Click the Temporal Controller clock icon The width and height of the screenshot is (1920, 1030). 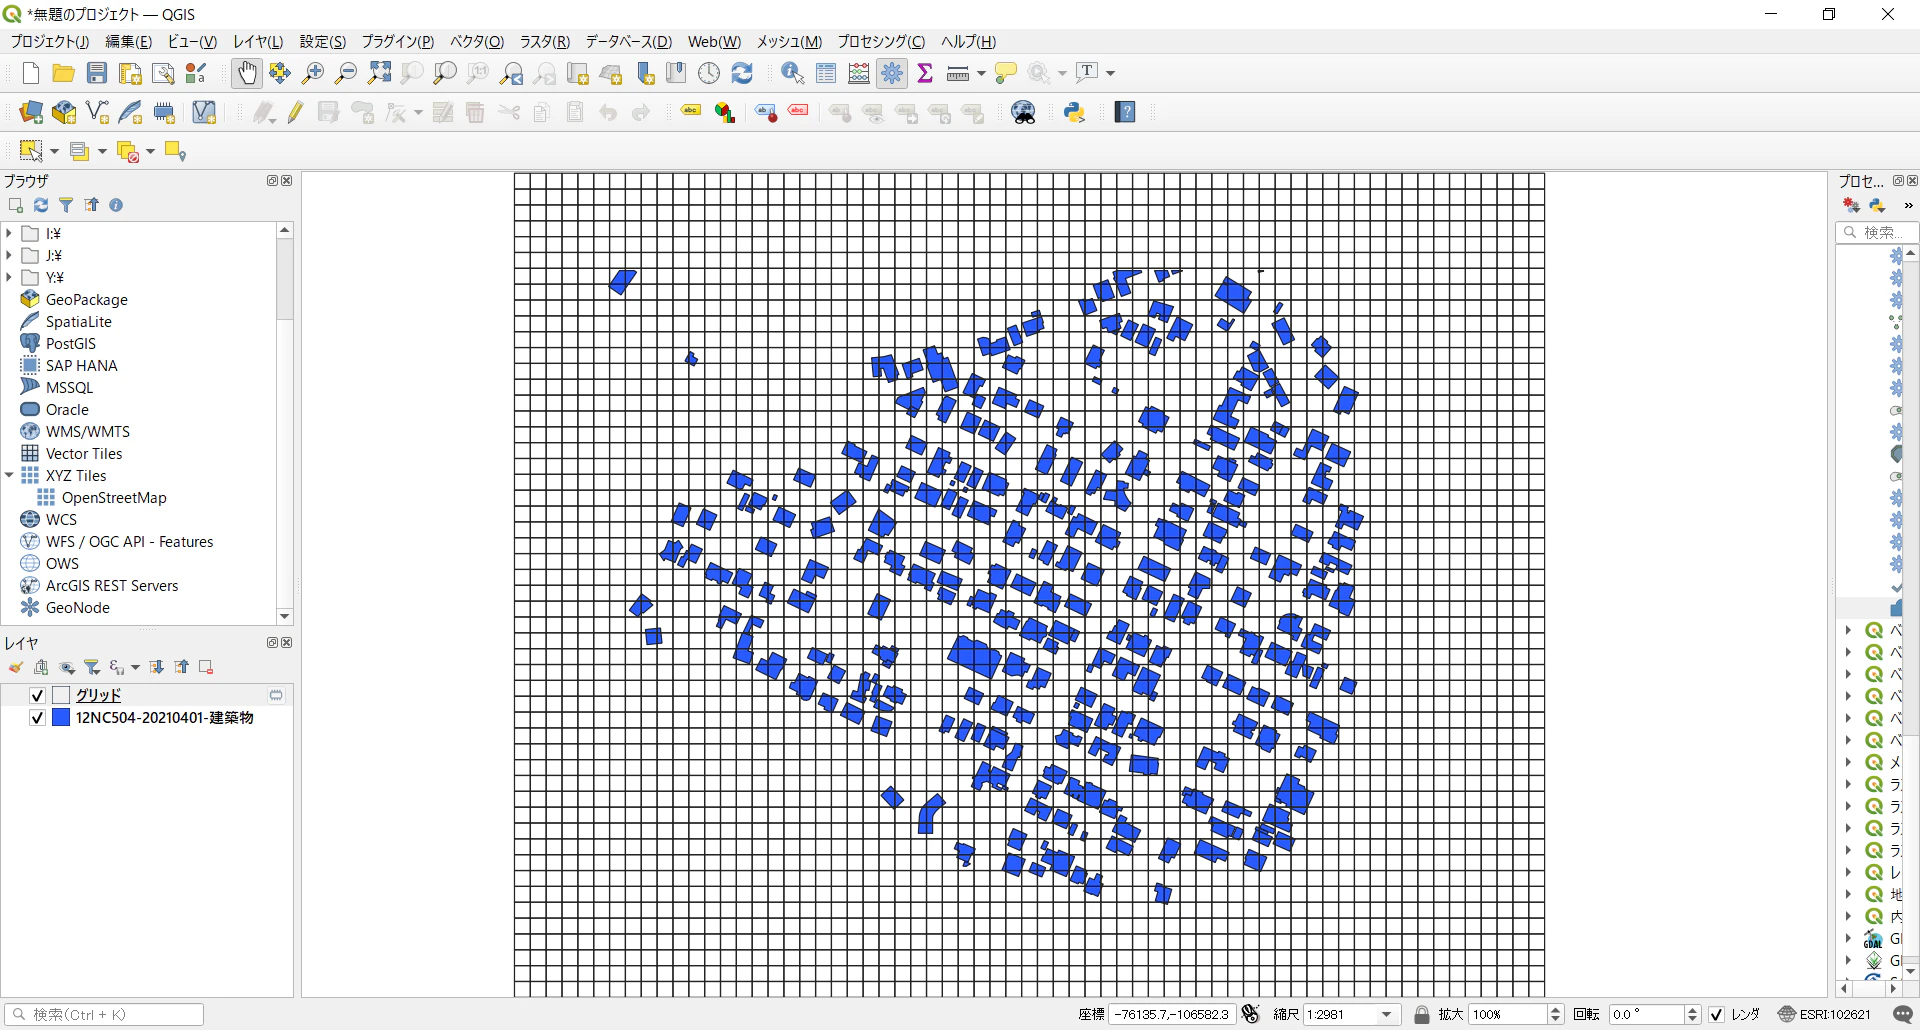coord(709,73)
